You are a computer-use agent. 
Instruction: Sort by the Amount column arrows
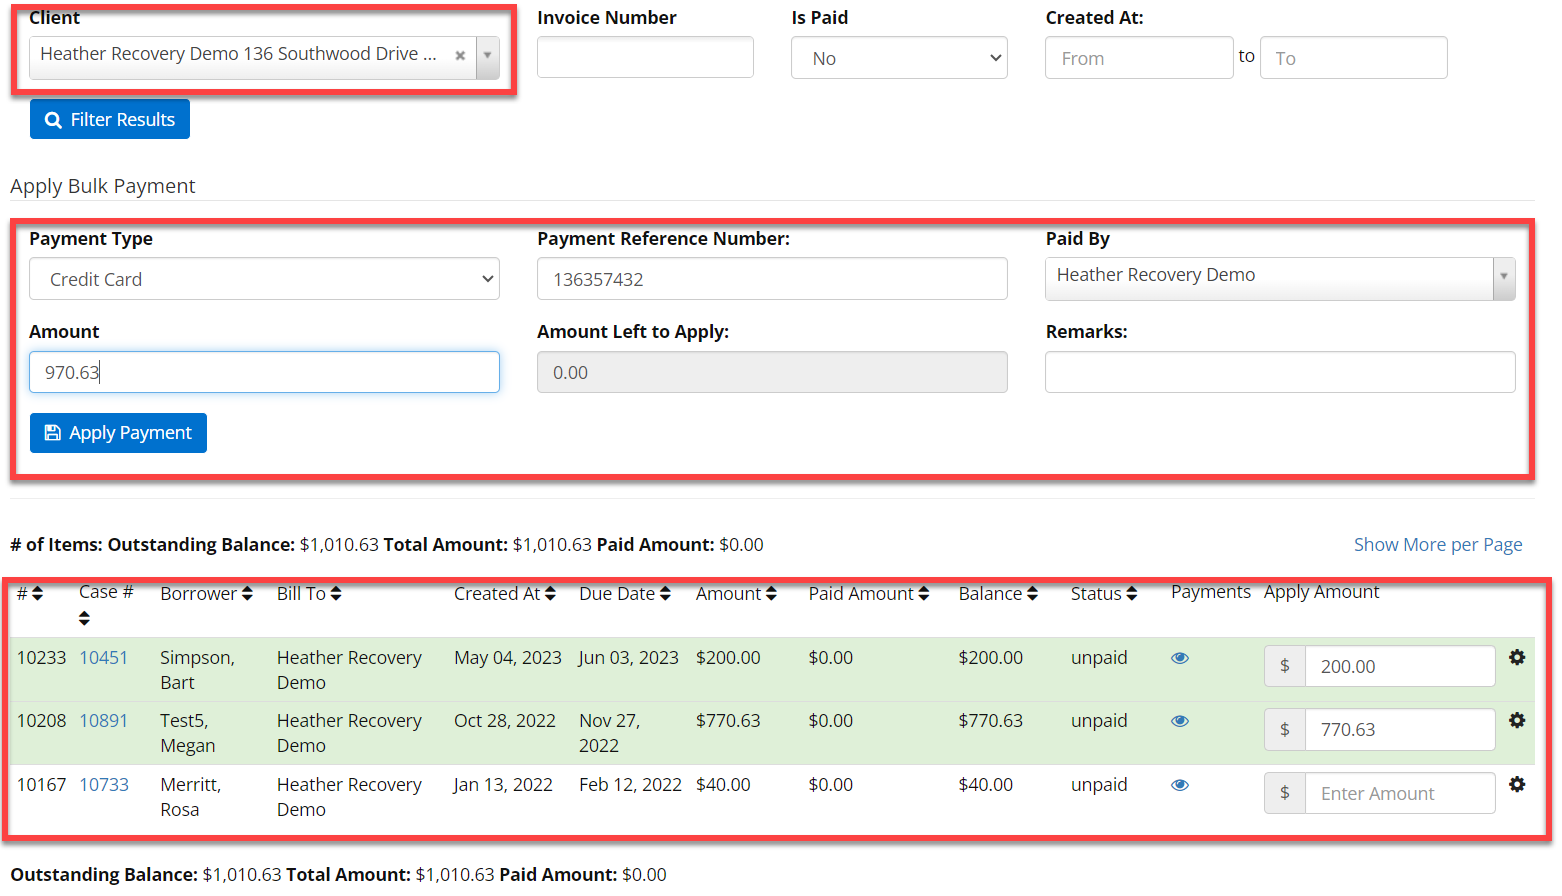coord(771,593)
